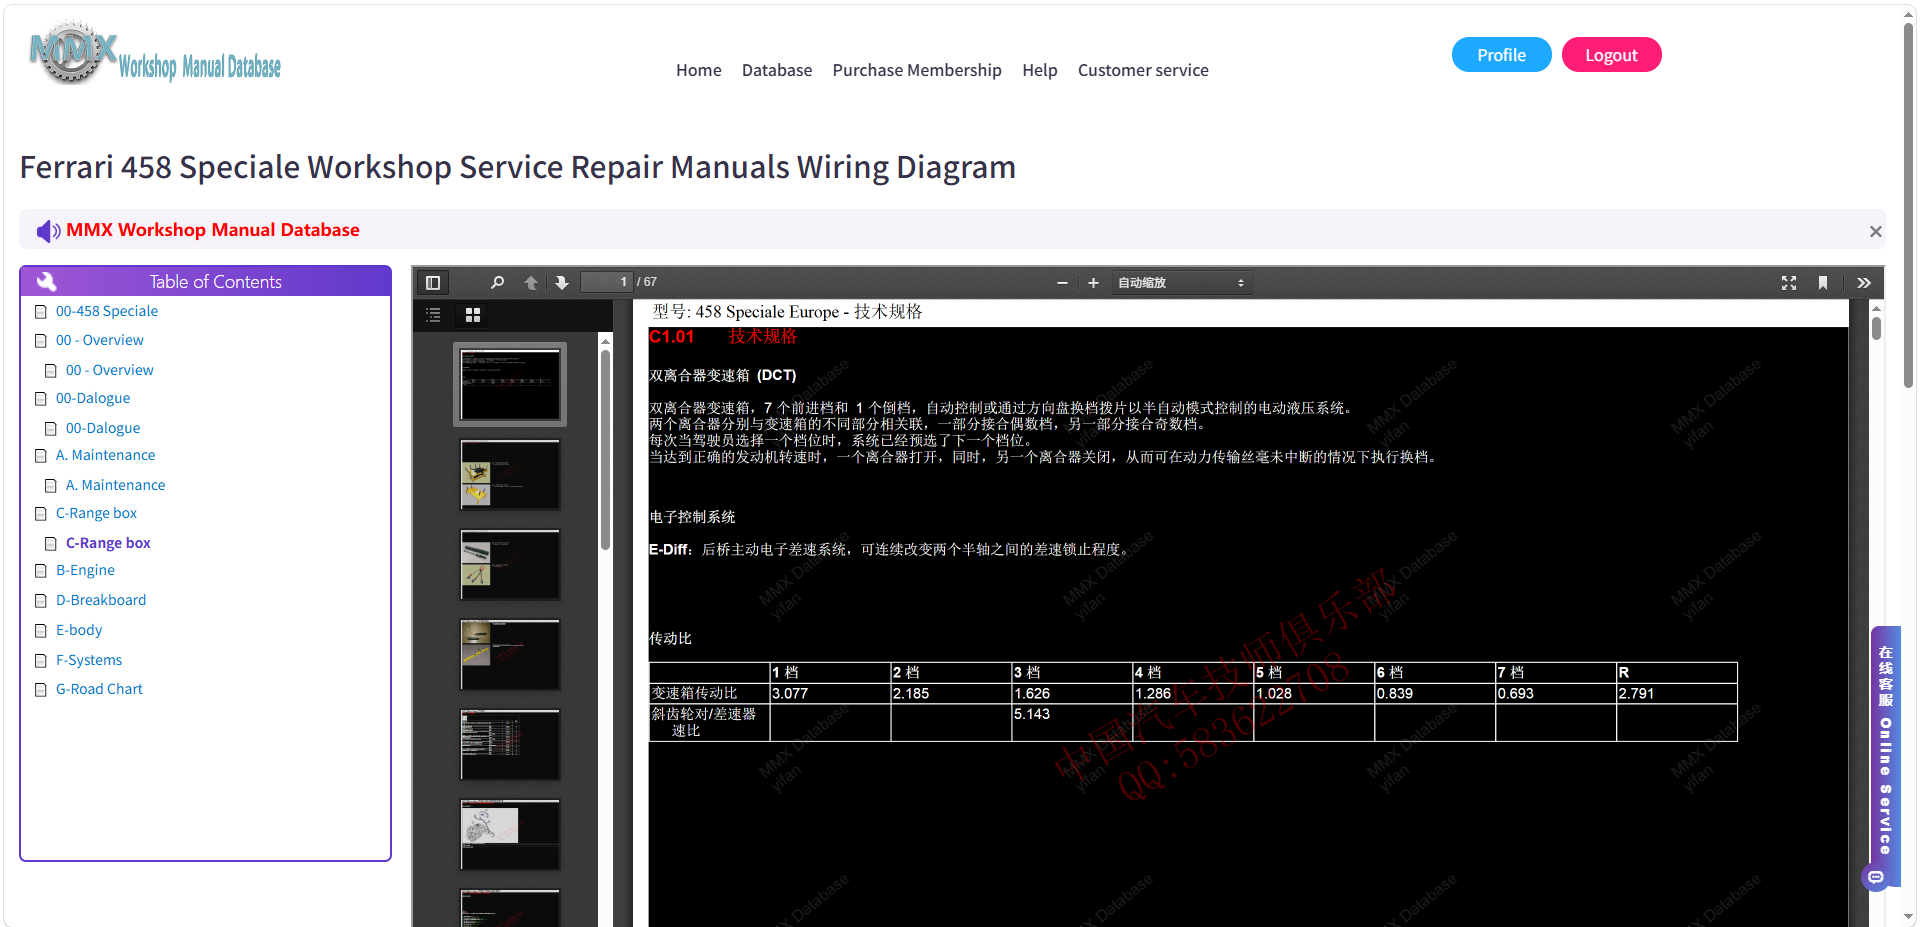This screenshot has height=927, width=1920.
Task: Click the blue Profile button
Action: tap(1501, 55)
